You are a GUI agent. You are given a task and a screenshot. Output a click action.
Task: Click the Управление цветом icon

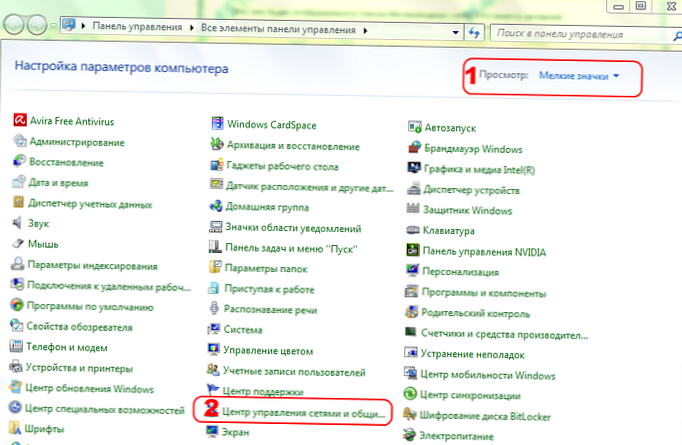(214, 349)
